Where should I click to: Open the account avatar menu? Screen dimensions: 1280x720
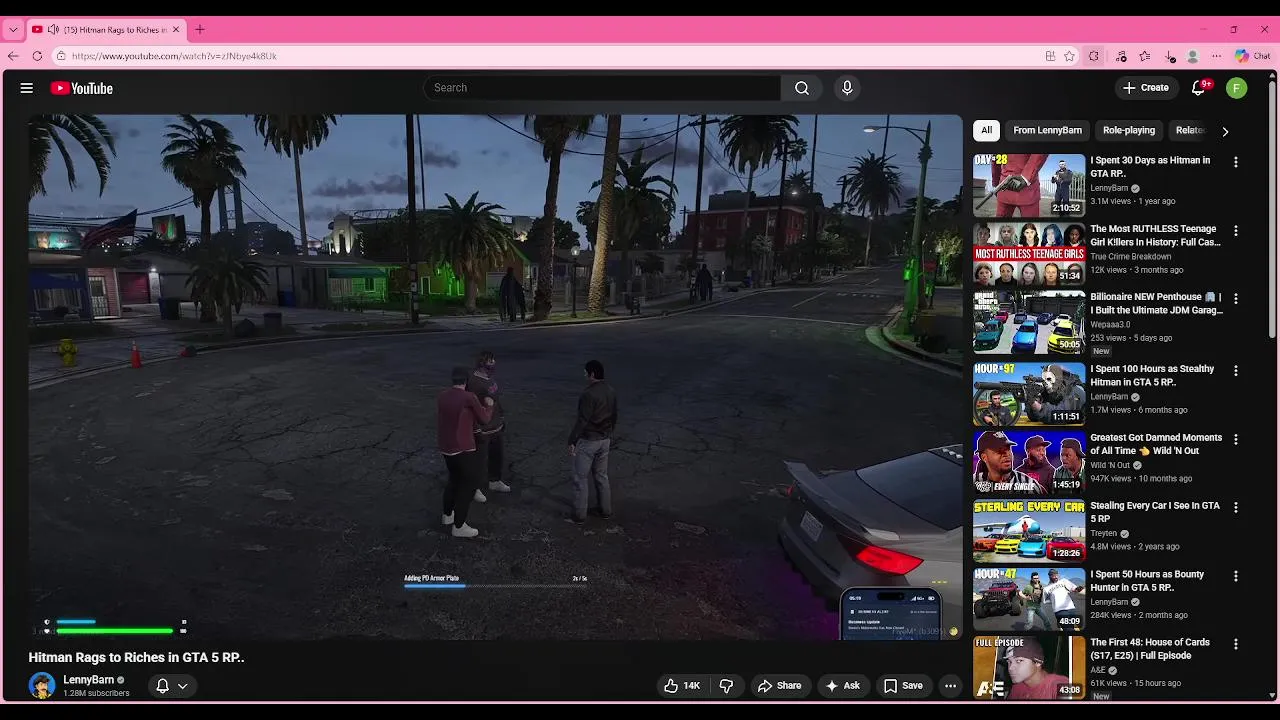(1237, 88)
